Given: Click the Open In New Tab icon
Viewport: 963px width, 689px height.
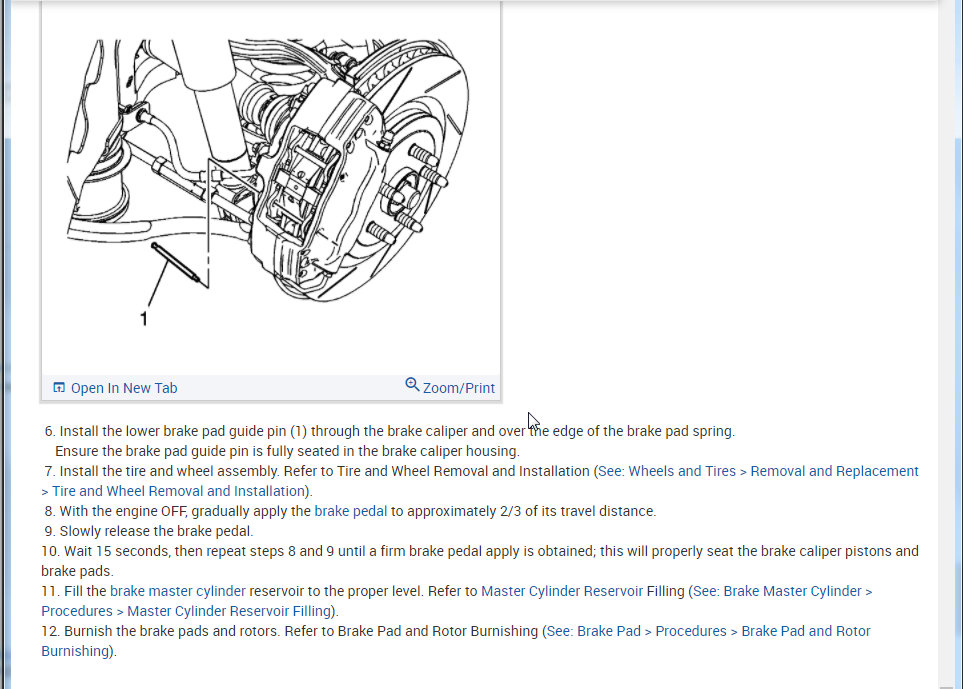Looking at the screenshot, I should tap(59, 387).
